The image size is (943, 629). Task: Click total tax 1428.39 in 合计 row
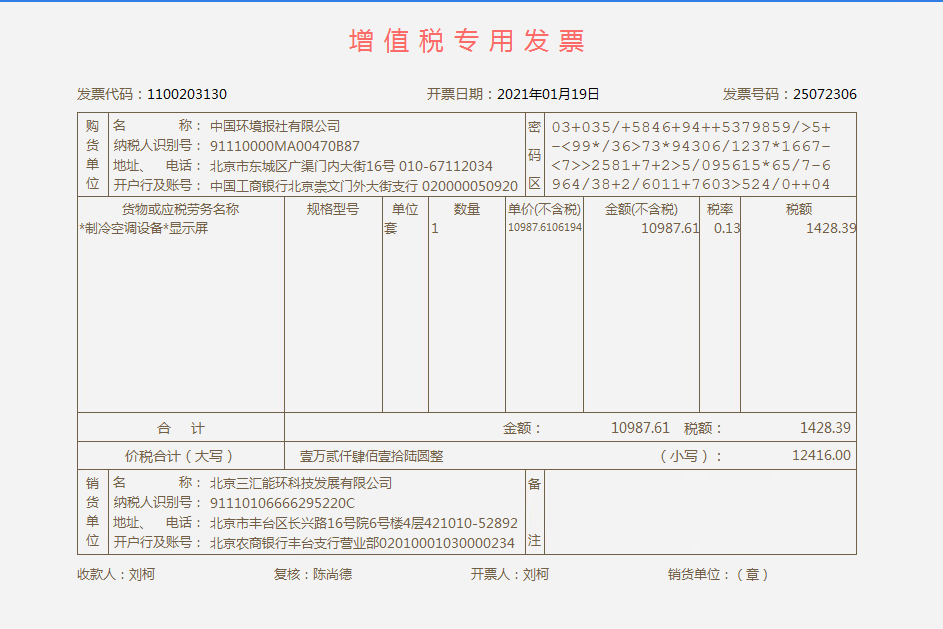pos(825,428)
